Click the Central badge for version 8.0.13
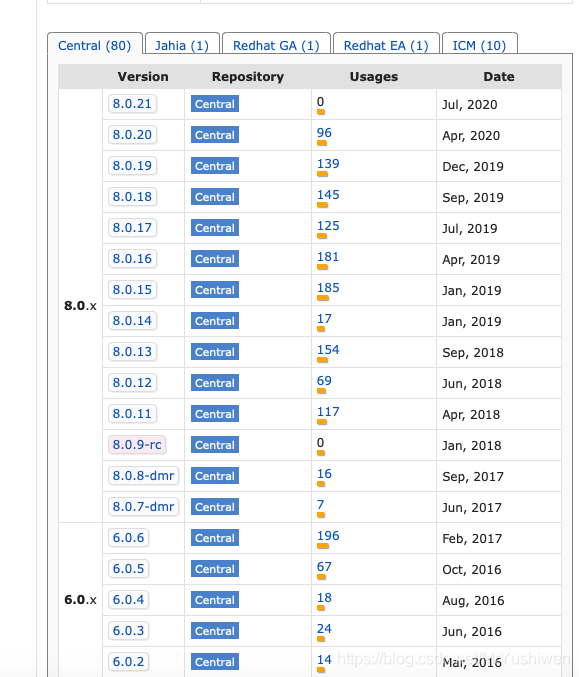This screenshot has width=579, height=677. tap(215, 352)
